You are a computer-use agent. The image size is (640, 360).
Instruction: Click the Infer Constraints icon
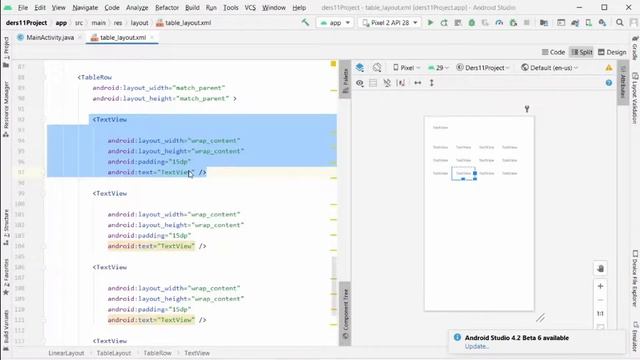401,83
